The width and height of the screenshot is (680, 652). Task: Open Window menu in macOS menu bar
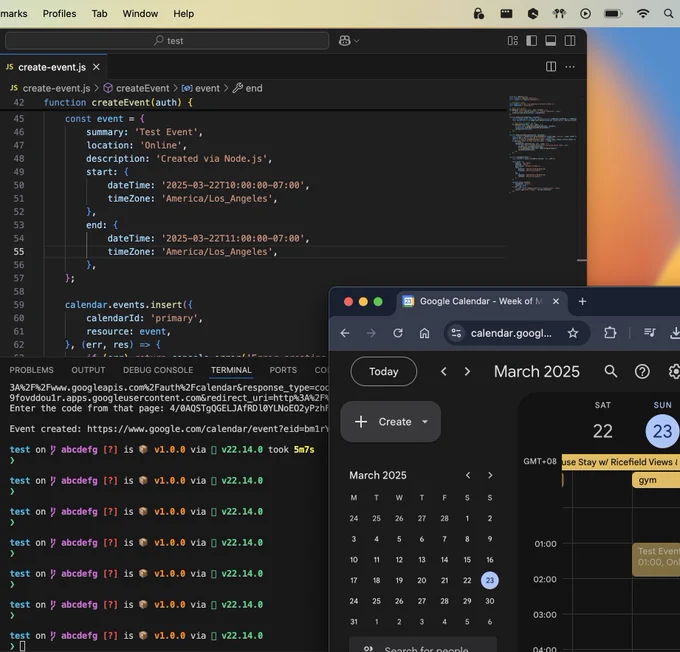pyautogui.click(x=140, y=14)
